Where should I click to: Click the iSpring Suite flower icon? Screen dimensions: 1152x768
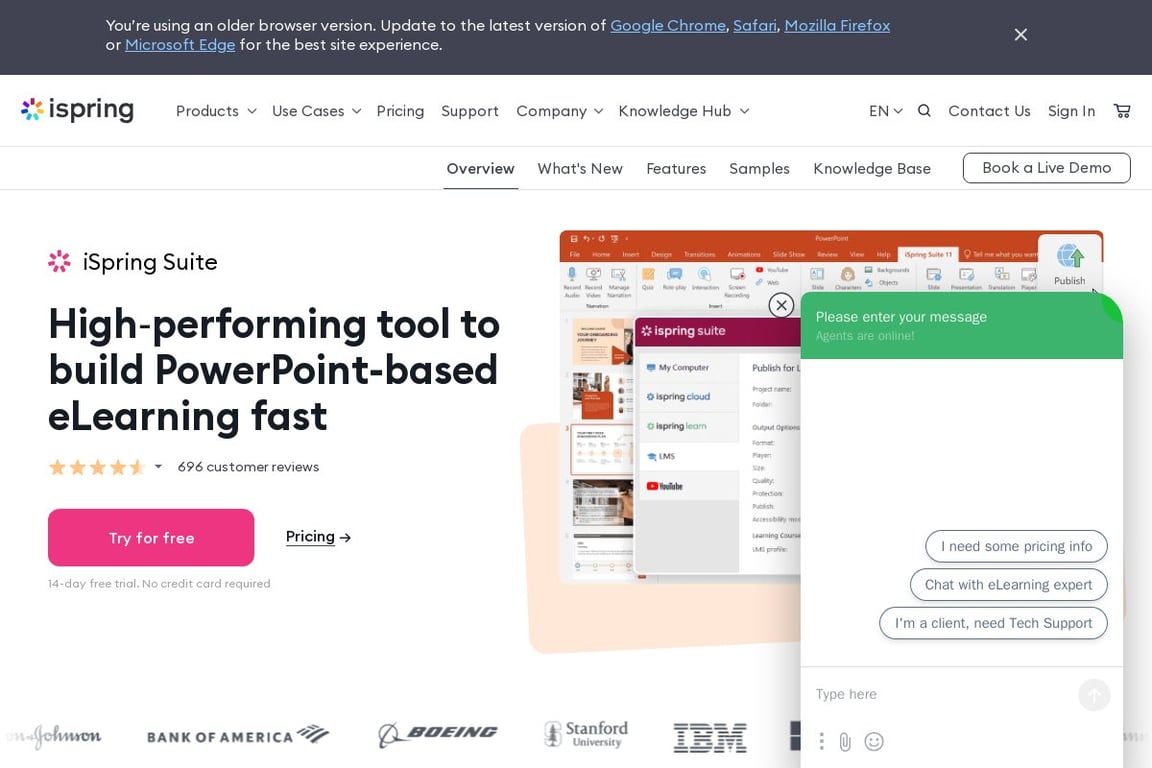tap(60, 262)
